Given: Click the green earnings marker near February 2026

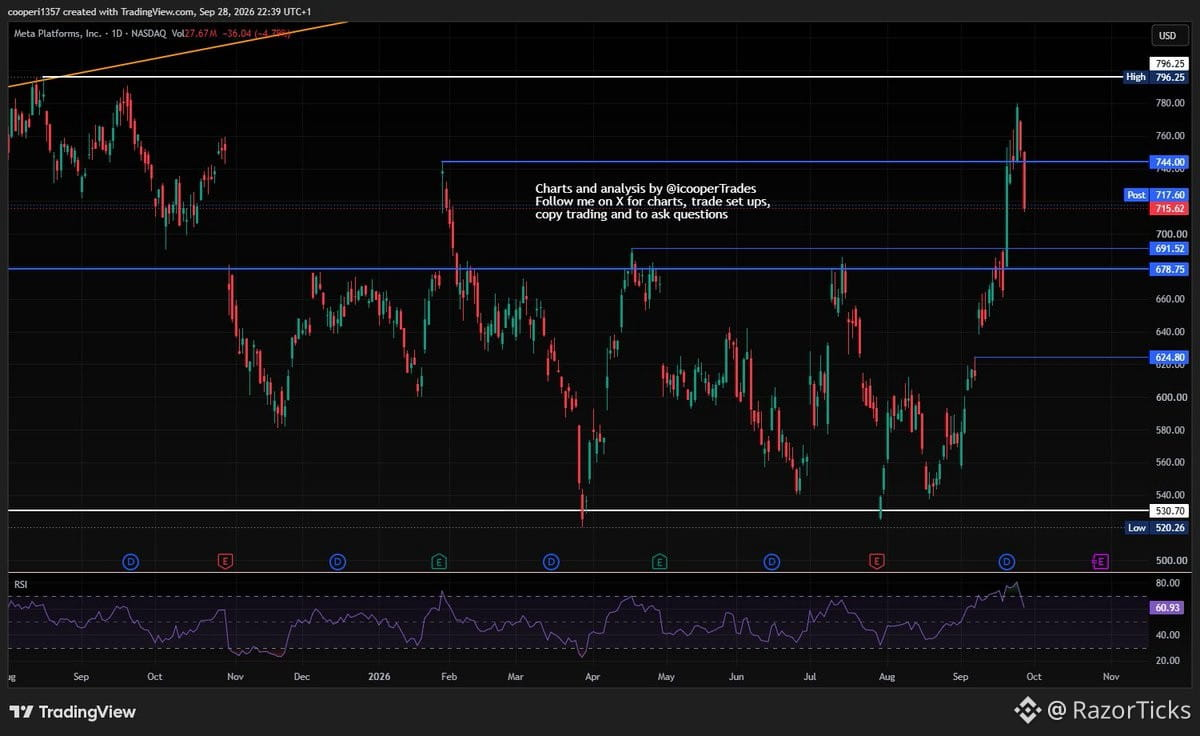Looking at the screenshot, I should click(x=439, y=562).
